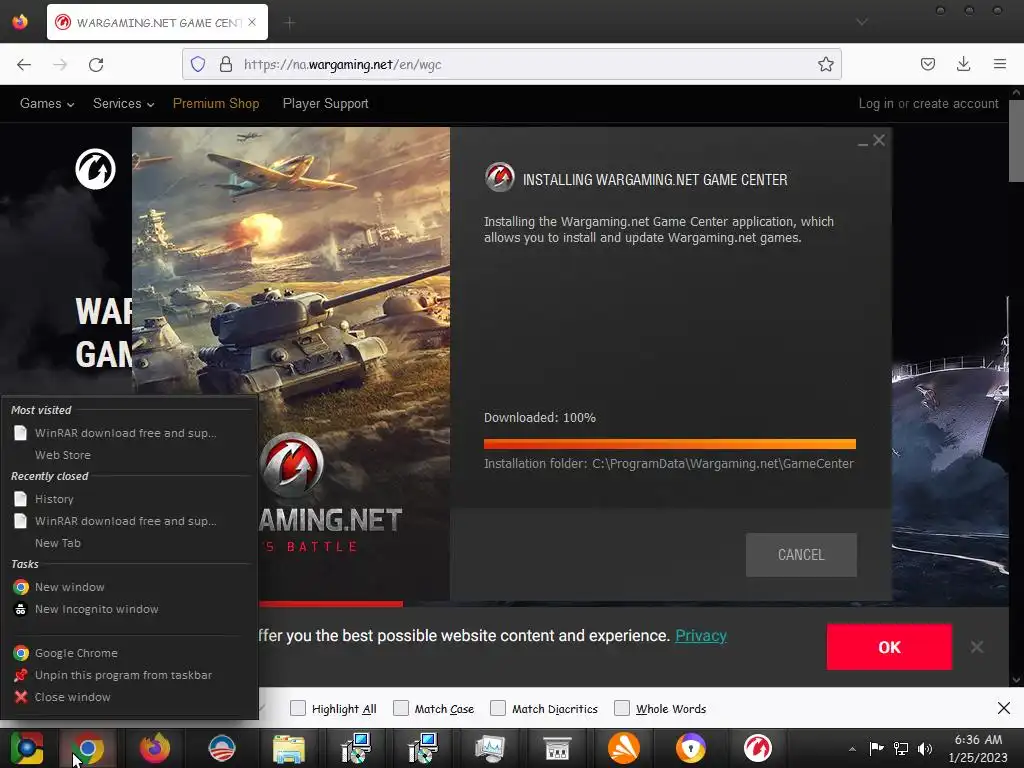Open the purple padlock taskbar icon
Viewport: 1024px width, 768px height.
690,748
